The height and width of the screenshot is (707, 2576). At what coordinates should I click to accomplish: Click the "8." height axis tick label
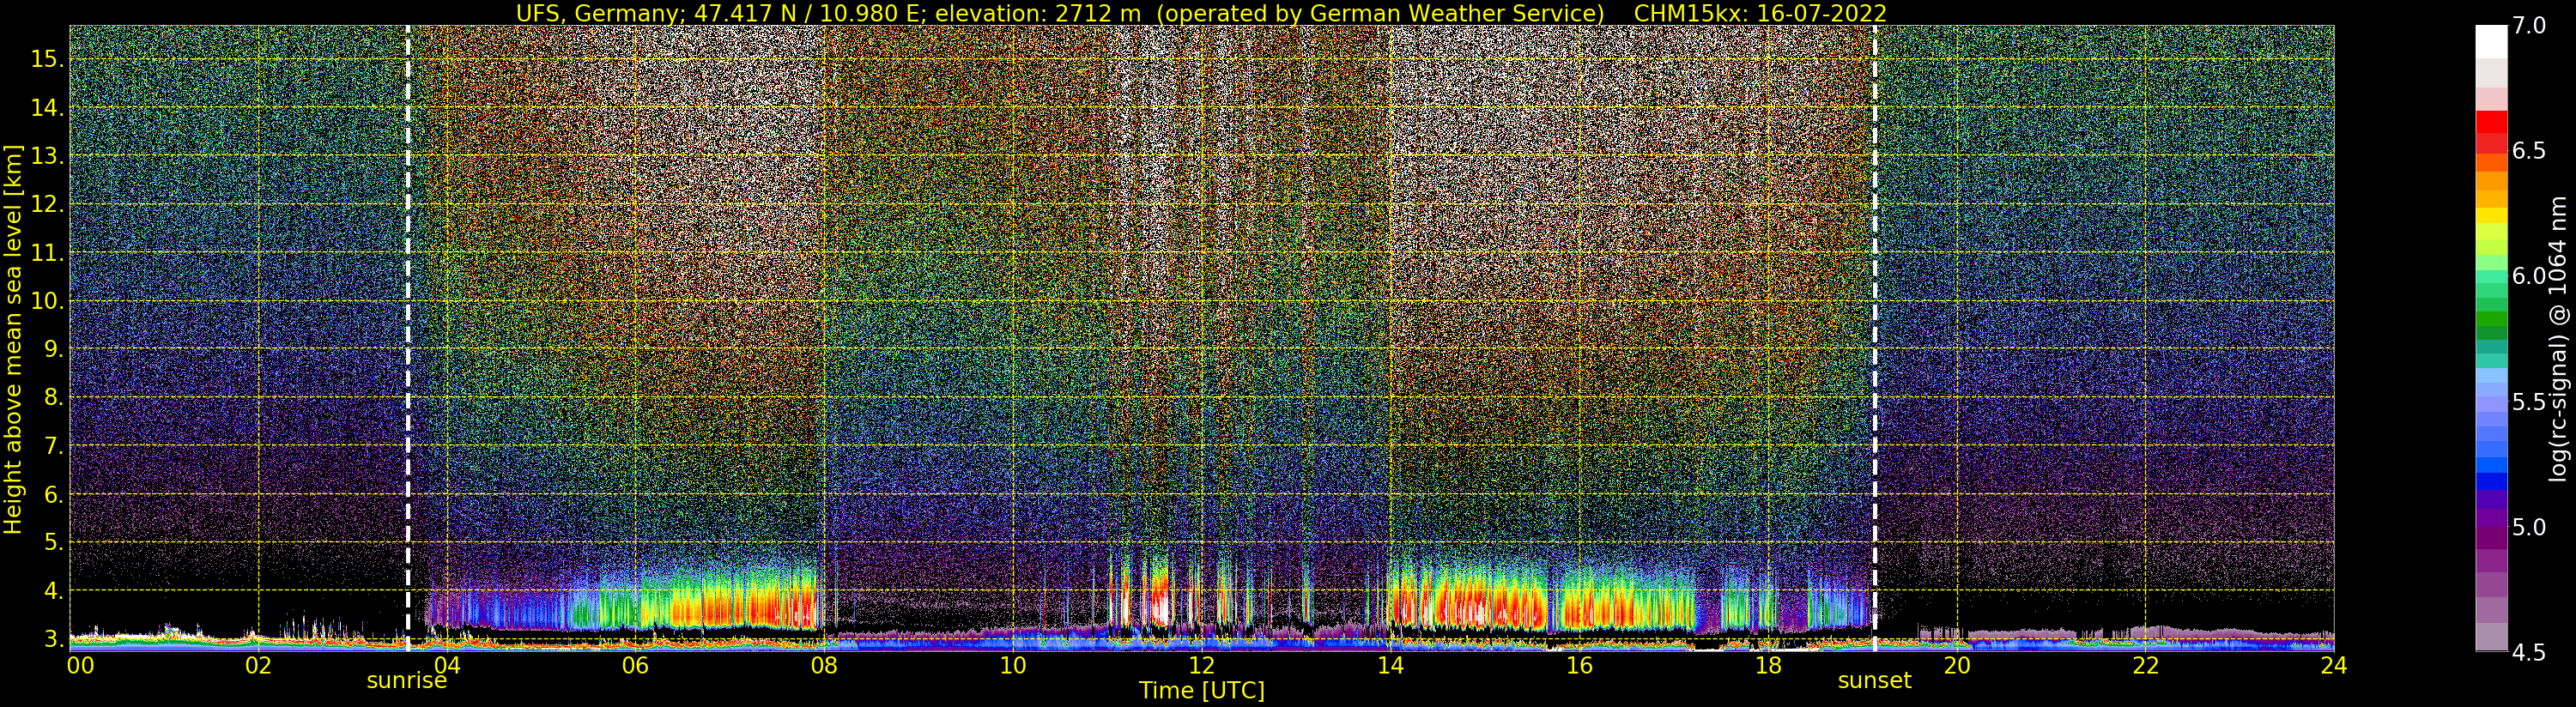click(x=53, y=397)
